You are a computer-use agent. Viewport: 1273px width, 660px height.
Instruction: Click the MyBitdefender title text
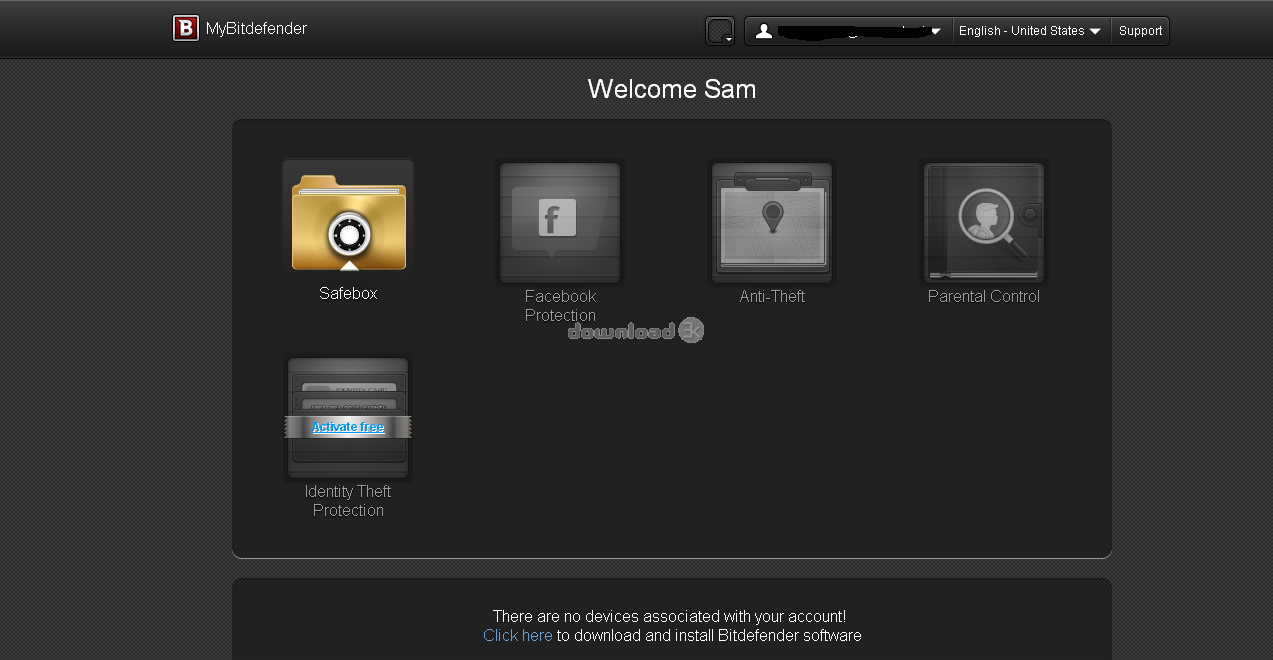coord(256,29)
